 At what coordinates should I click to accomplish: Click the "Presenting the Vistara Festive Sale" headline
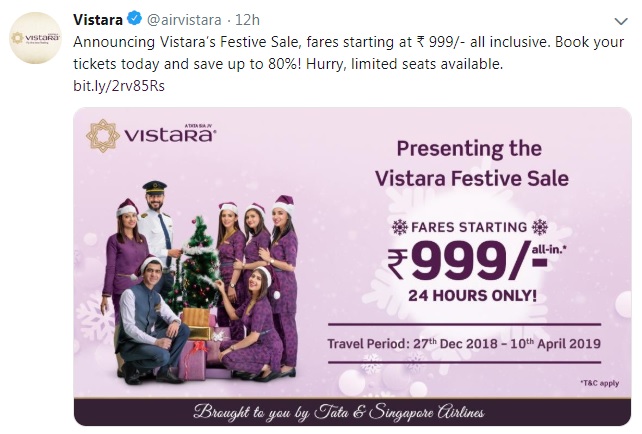(471, 165)
